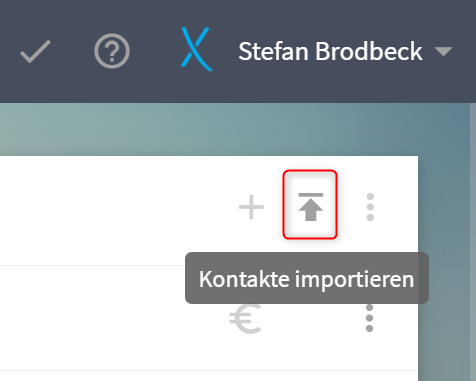Viewport: 476px width, 381px height.
Task: Select the first white row of the panel
Action: point(209,211)
